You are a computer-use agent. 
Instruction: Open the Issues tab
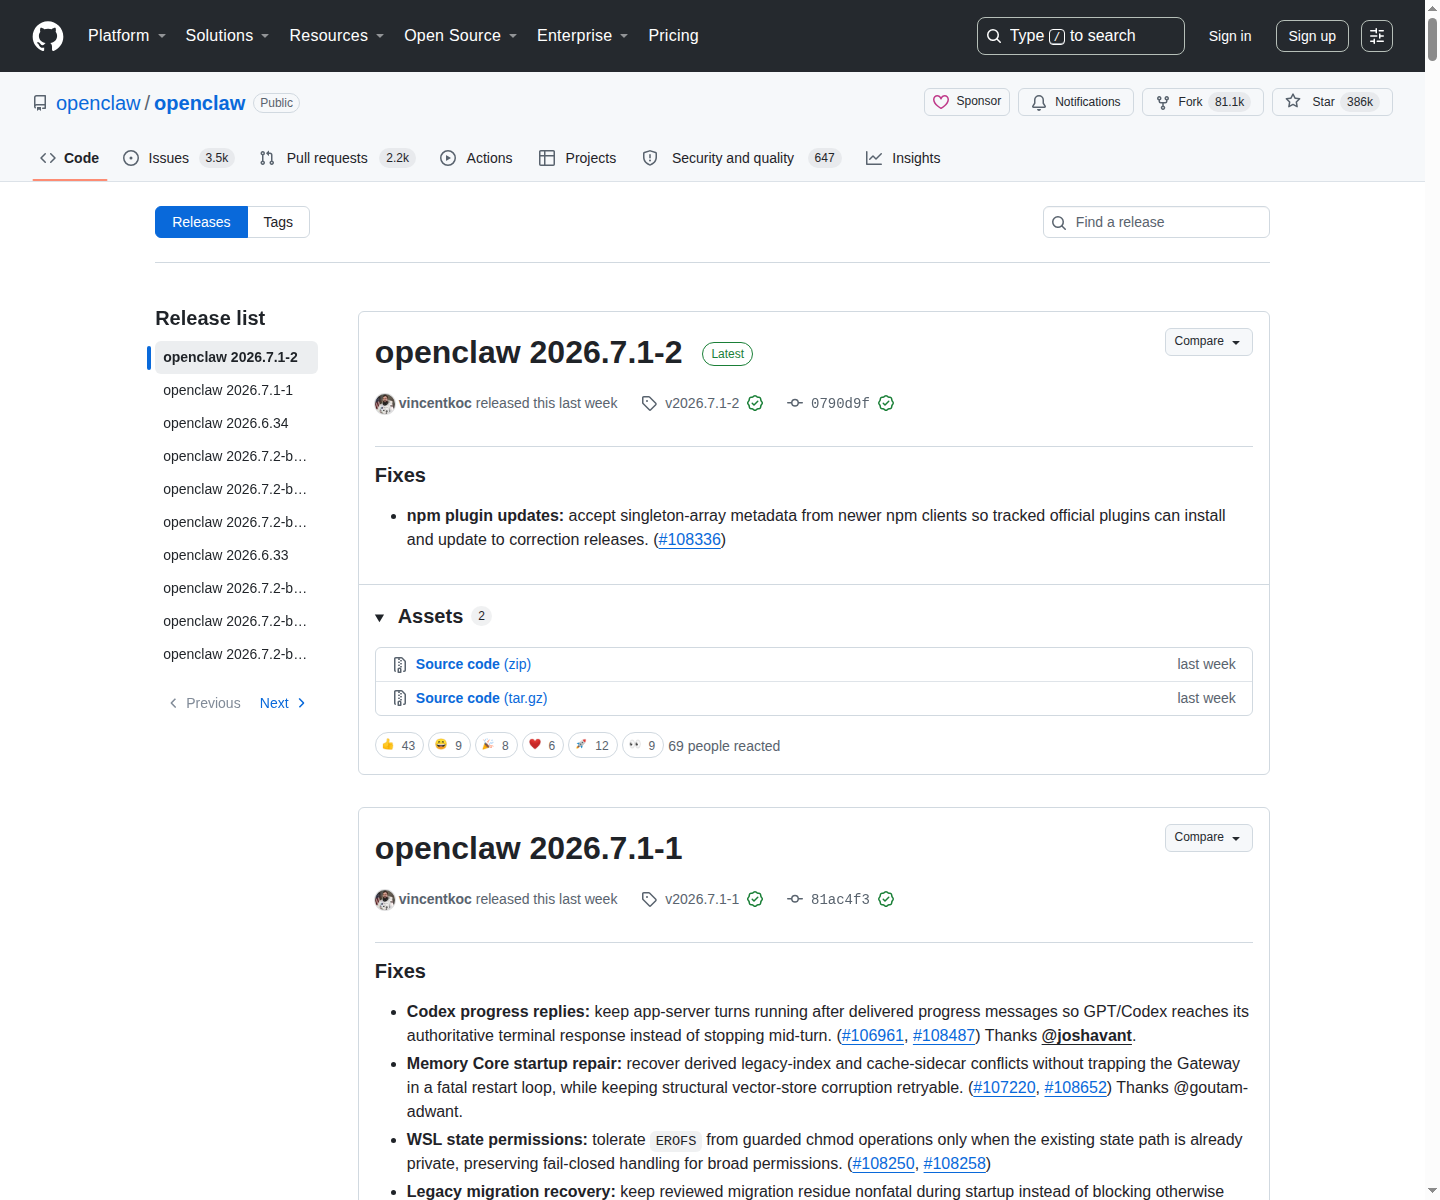(178, 158)
